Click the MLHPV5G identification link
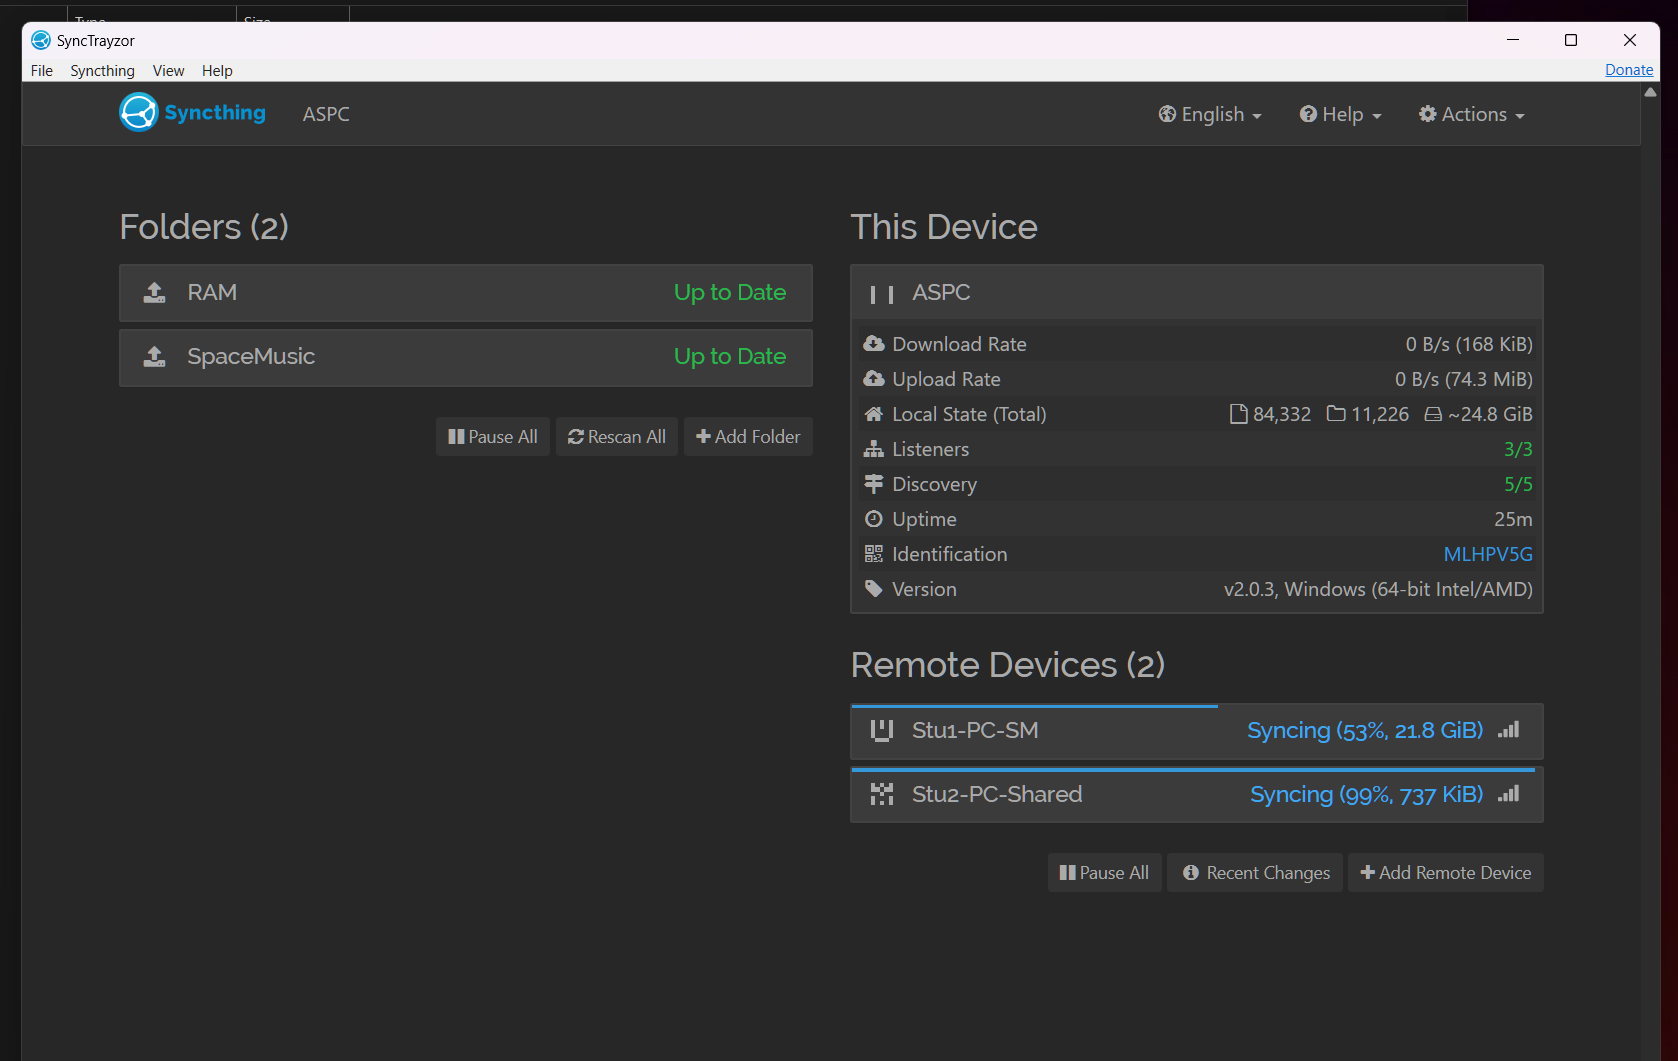This screenshot has width=1678, height=1061. click(1488, 554)
